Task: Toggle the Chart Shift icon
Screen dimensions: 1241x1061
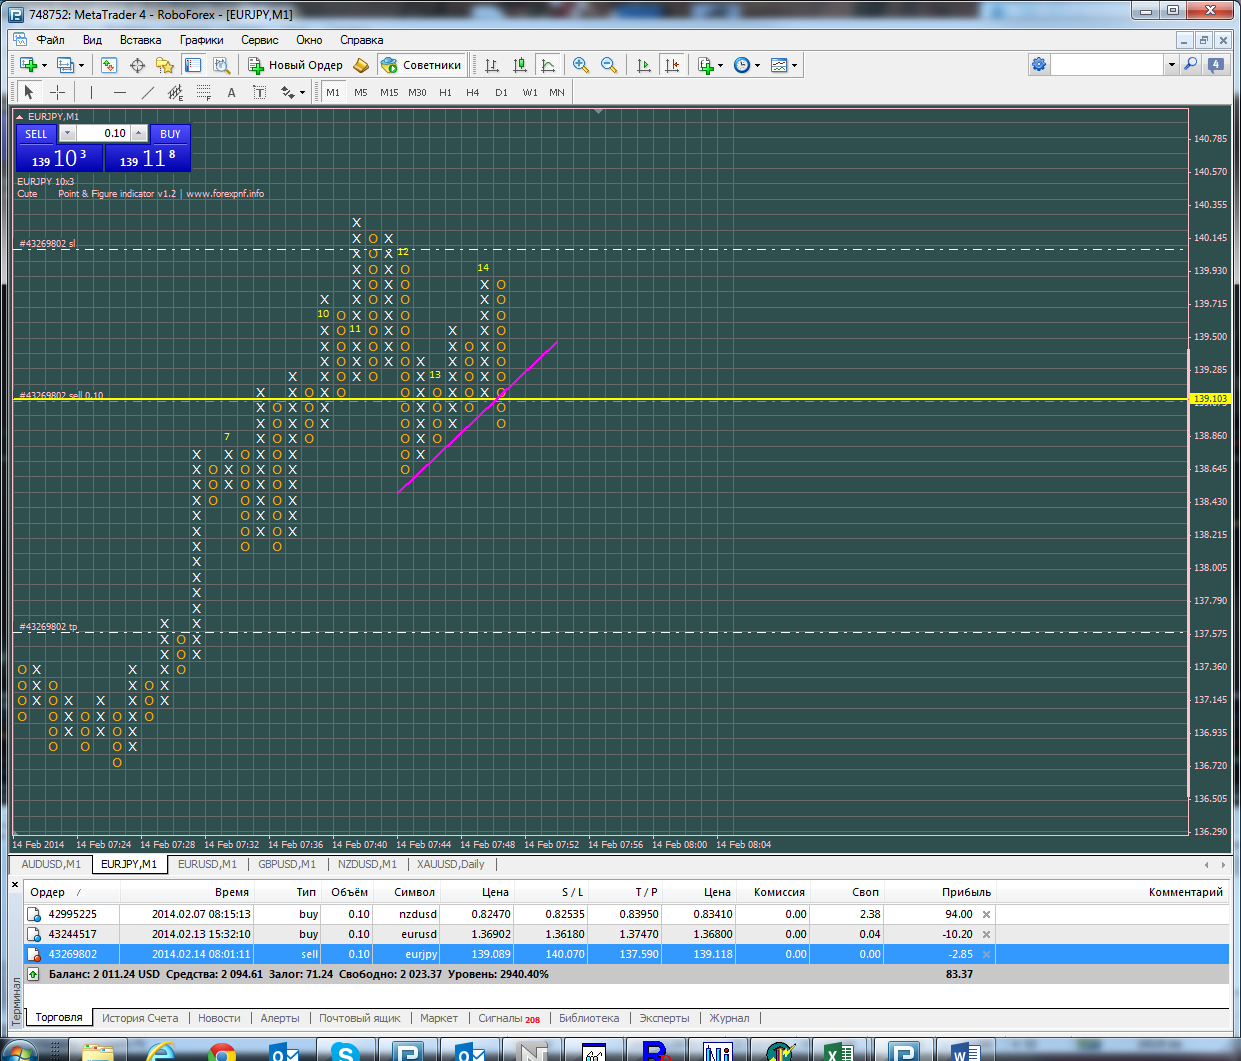Action: [672, 65]
